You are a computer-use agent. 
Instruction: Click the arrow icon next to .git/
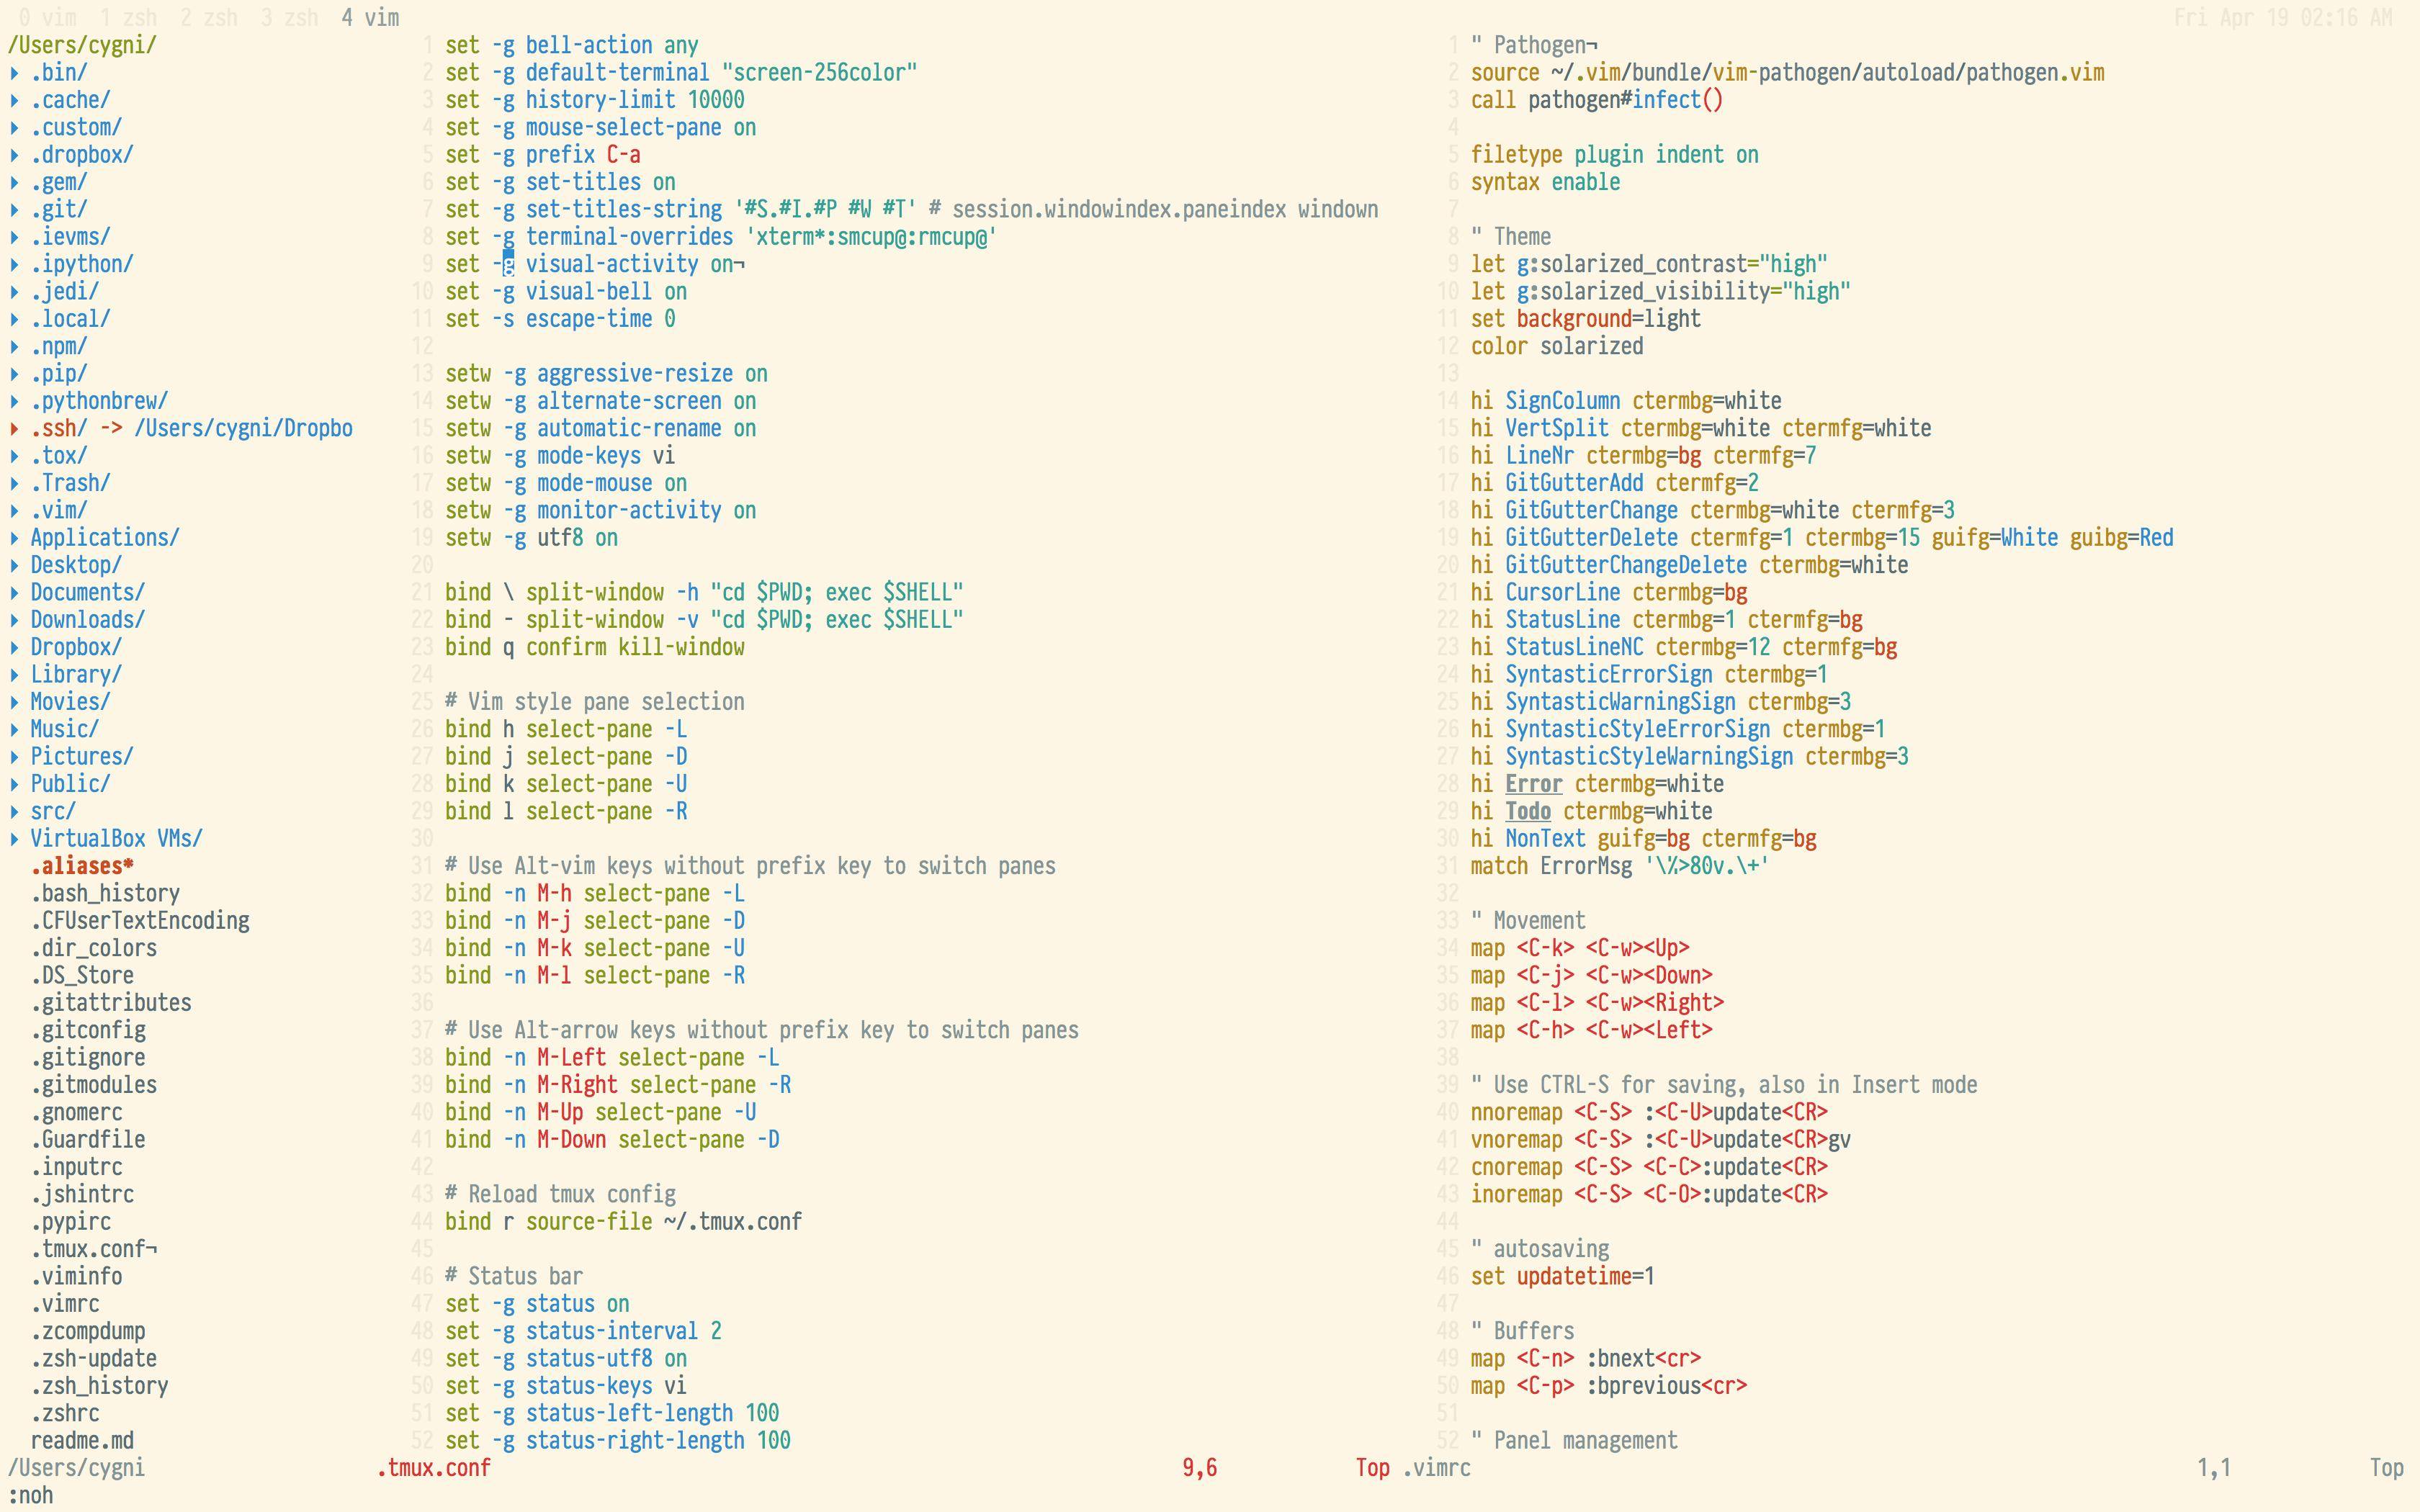tap(15, 210)
